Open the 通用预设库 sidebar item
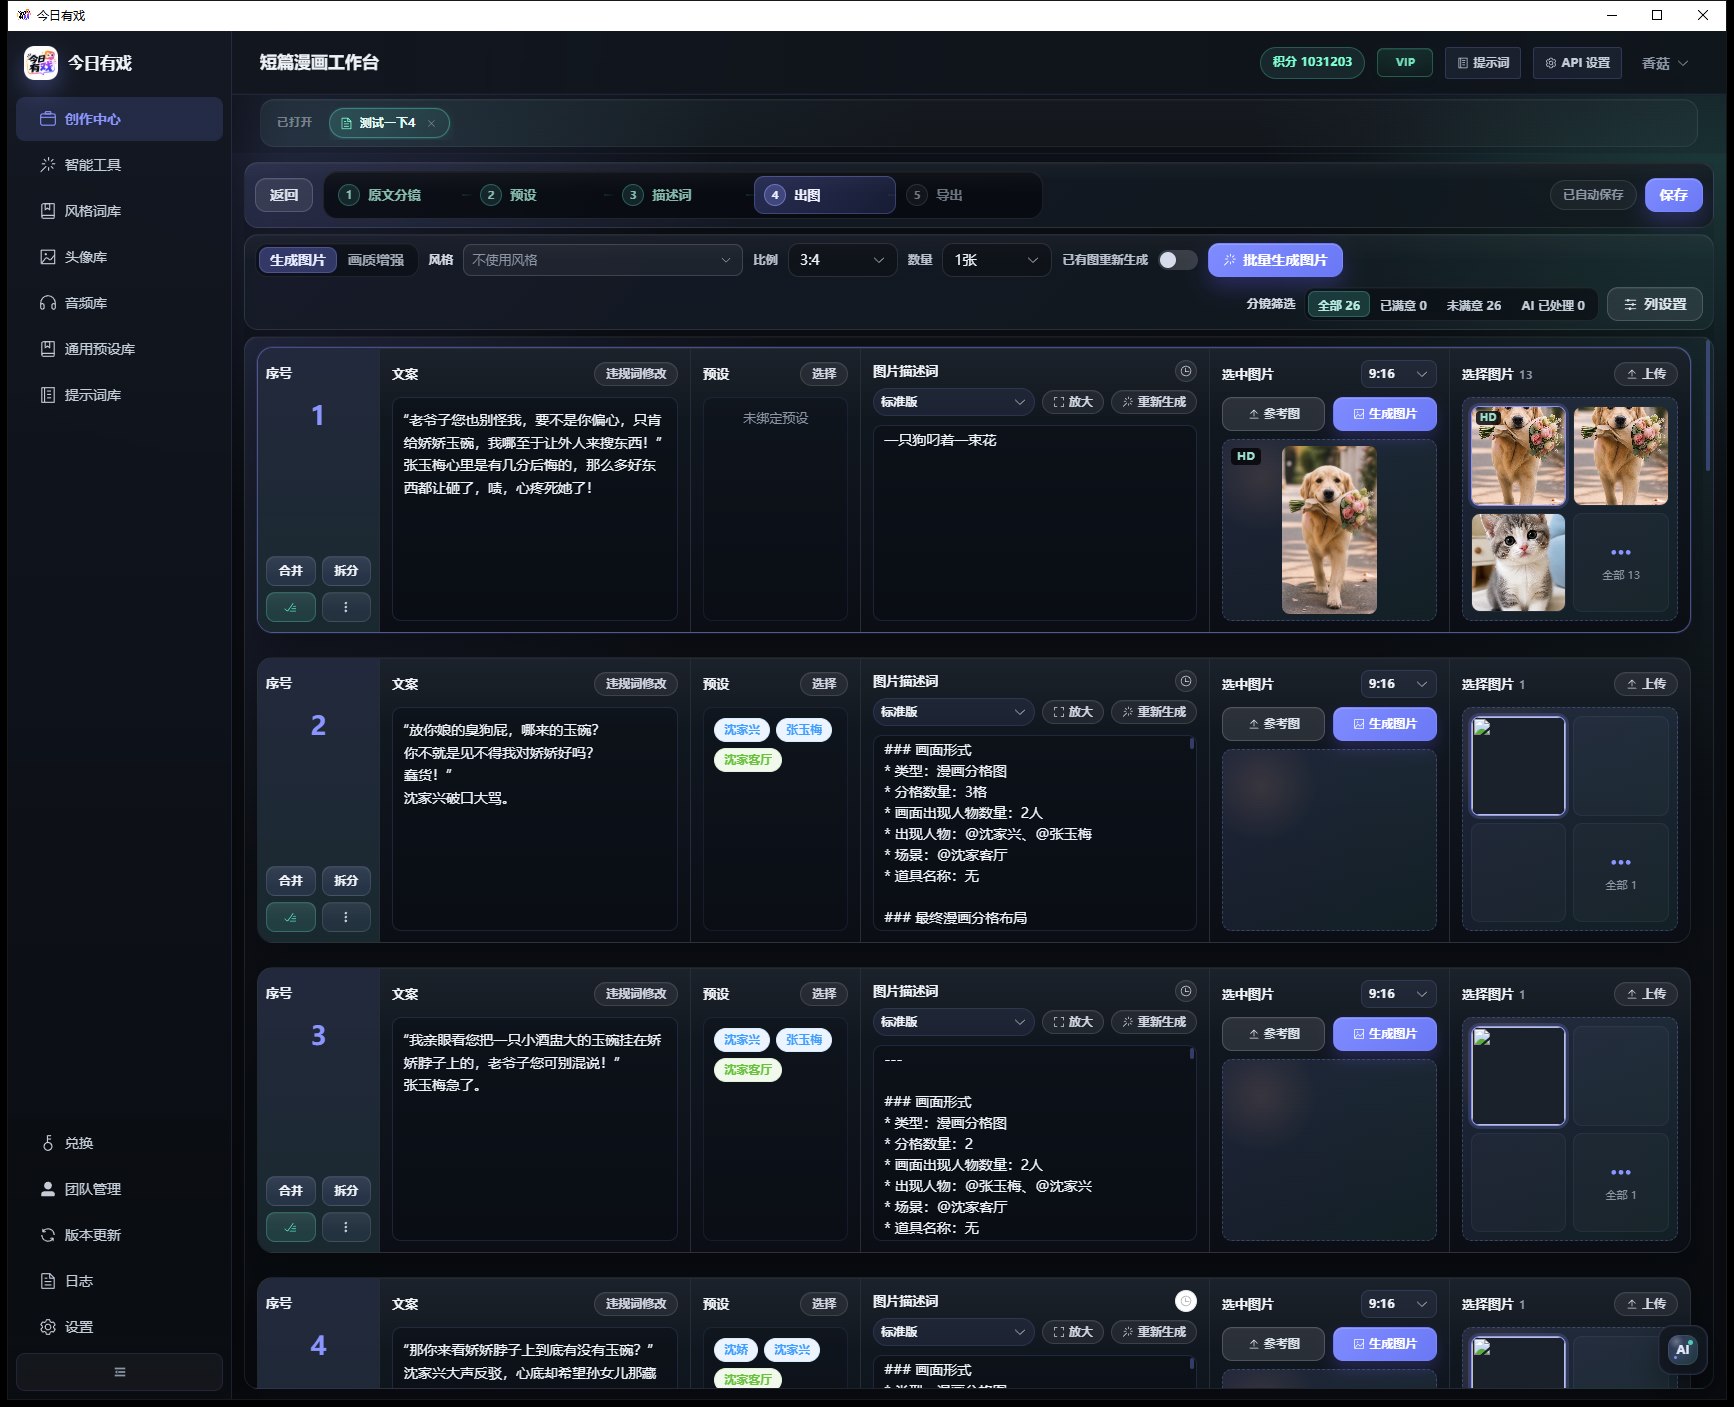Image resolution: width=1734 pixels, height=1407 pixels. tap(119, 349)
